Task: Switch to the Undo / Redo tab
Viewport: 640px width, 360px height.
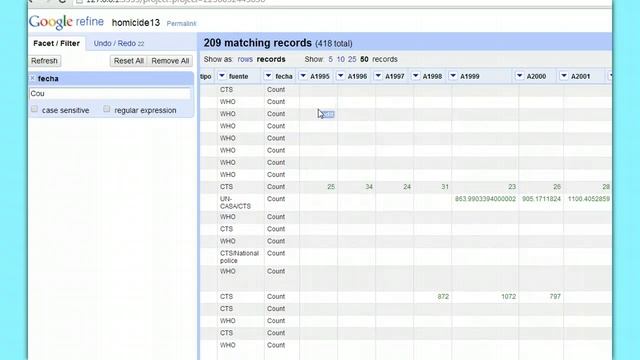Action: (x=119, y=43)
